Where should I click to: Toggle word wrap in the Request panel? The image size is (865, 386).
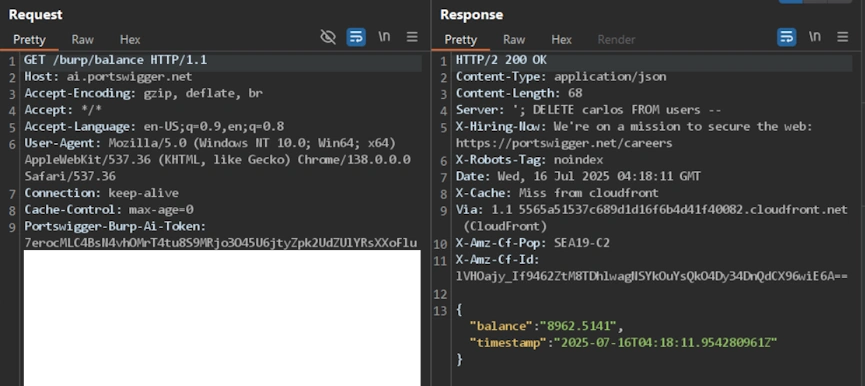coord(356,37)
